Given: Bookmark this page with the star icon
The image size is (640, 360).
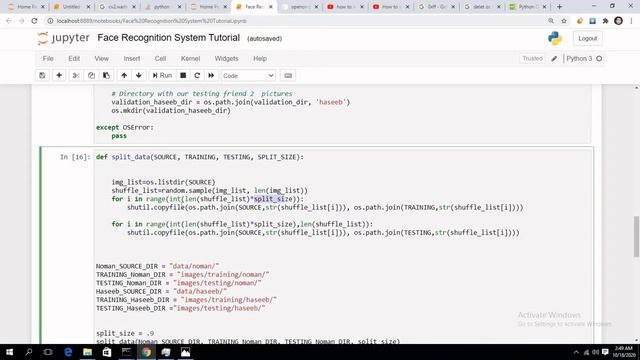Looking at the screenshot, I should pos(564,21).
